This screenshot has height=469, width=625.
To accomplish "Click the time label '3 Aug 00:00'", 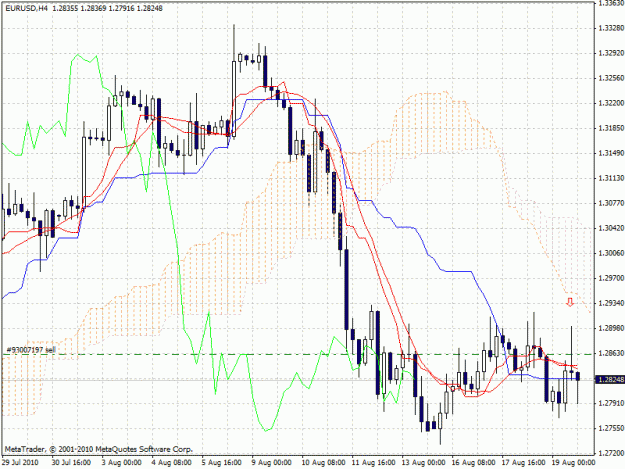I will (x=121, y=463).
